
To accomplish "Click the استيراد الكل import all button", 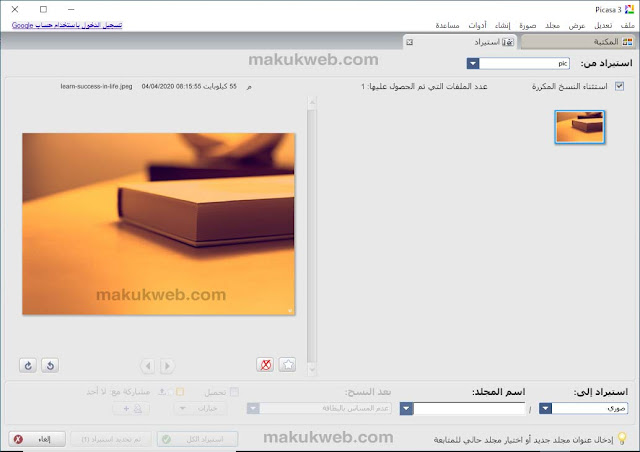I will 198,439.
